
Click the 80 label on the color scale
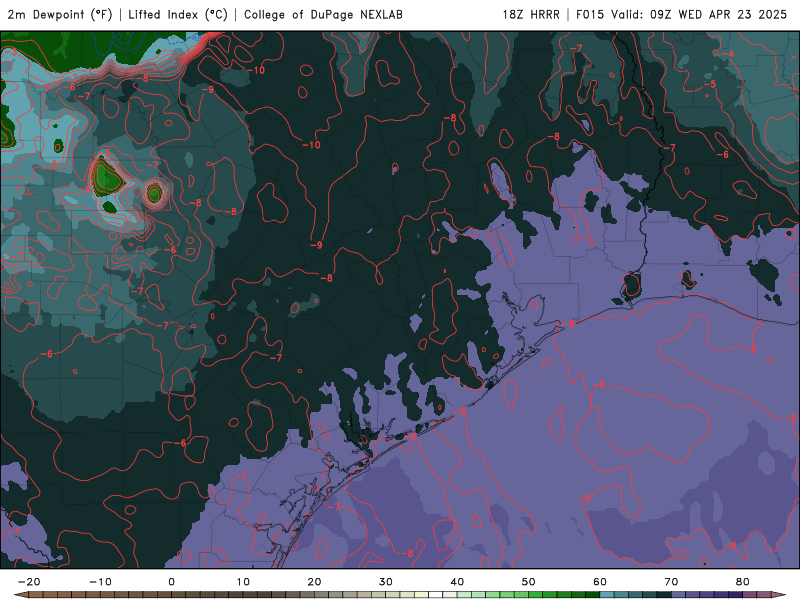743,582
